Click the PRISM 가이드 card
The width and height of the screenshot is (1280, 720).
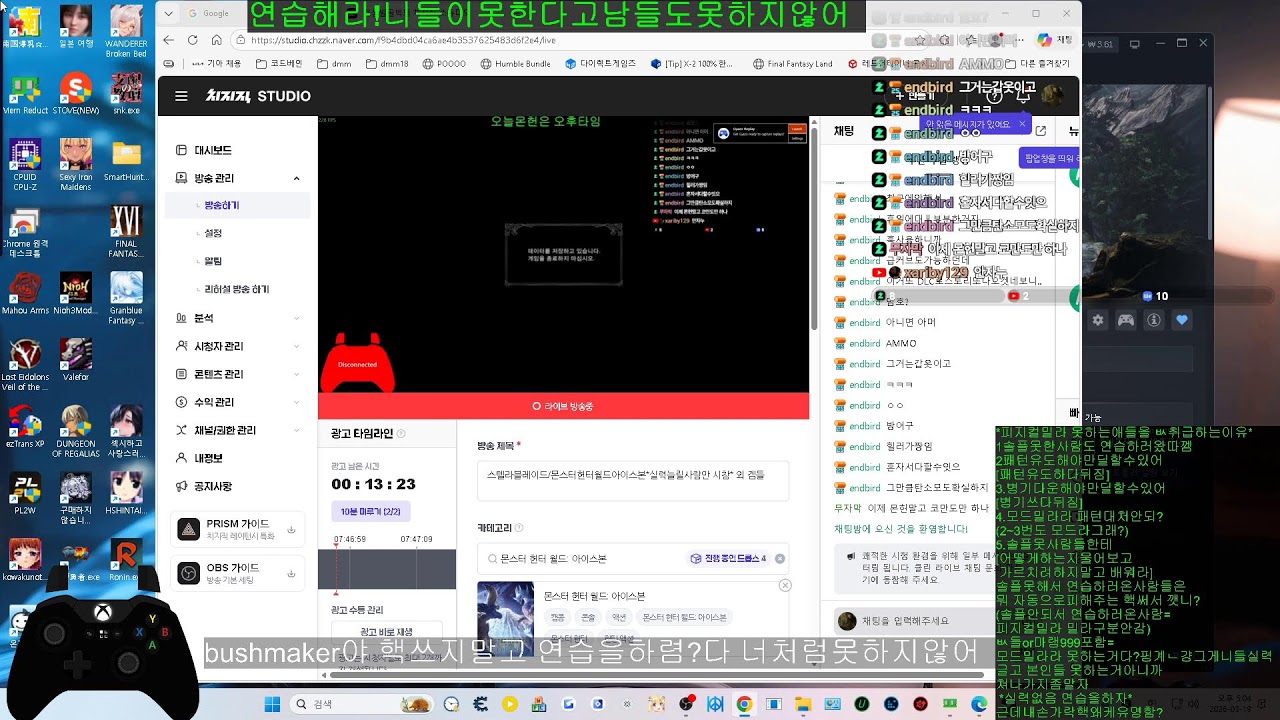point(238,529)
